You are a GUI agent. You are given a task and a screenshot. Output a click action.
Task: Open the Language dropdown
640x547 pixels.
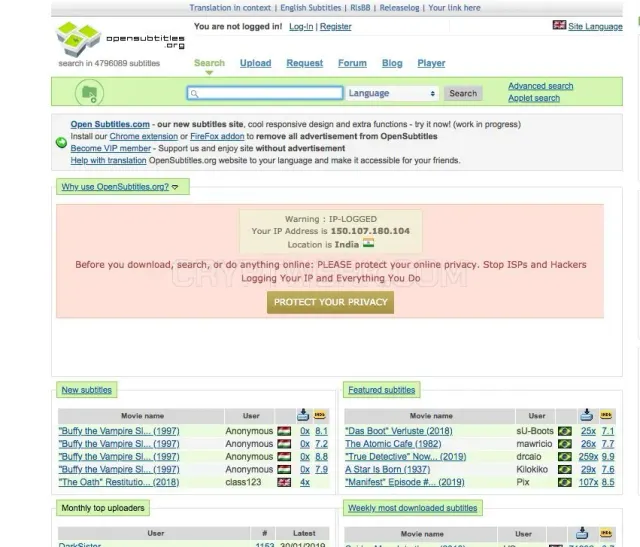392,93
